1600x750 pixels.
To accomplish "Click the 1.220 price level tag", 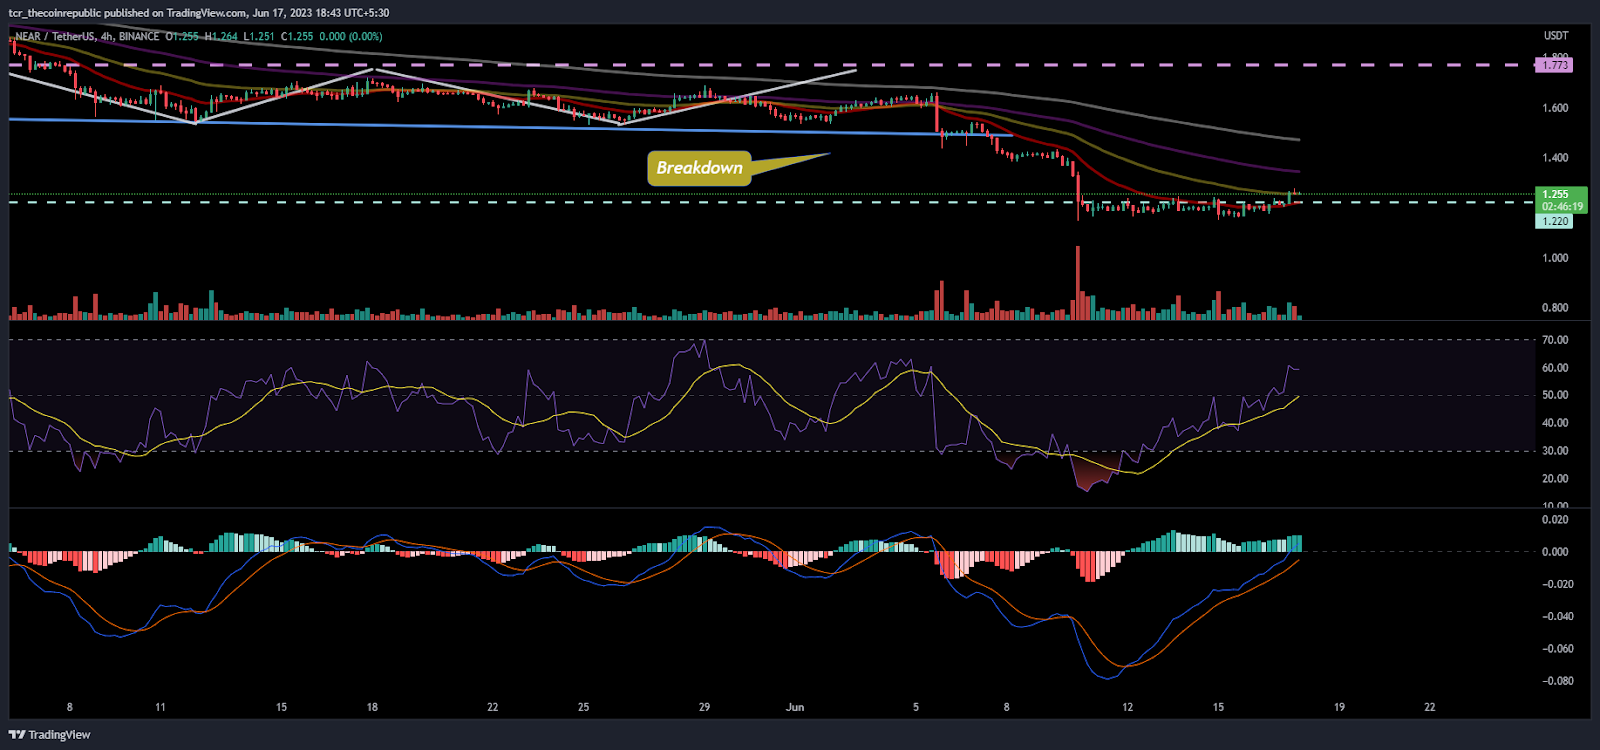I will 1554,221.
